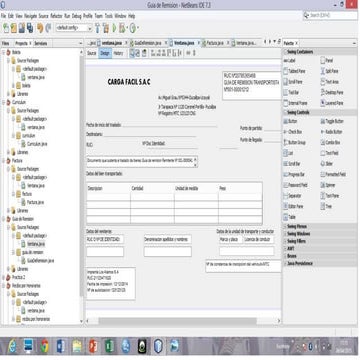Switch to the Files tab
360x360 pixels.
(x=5, y=43)
